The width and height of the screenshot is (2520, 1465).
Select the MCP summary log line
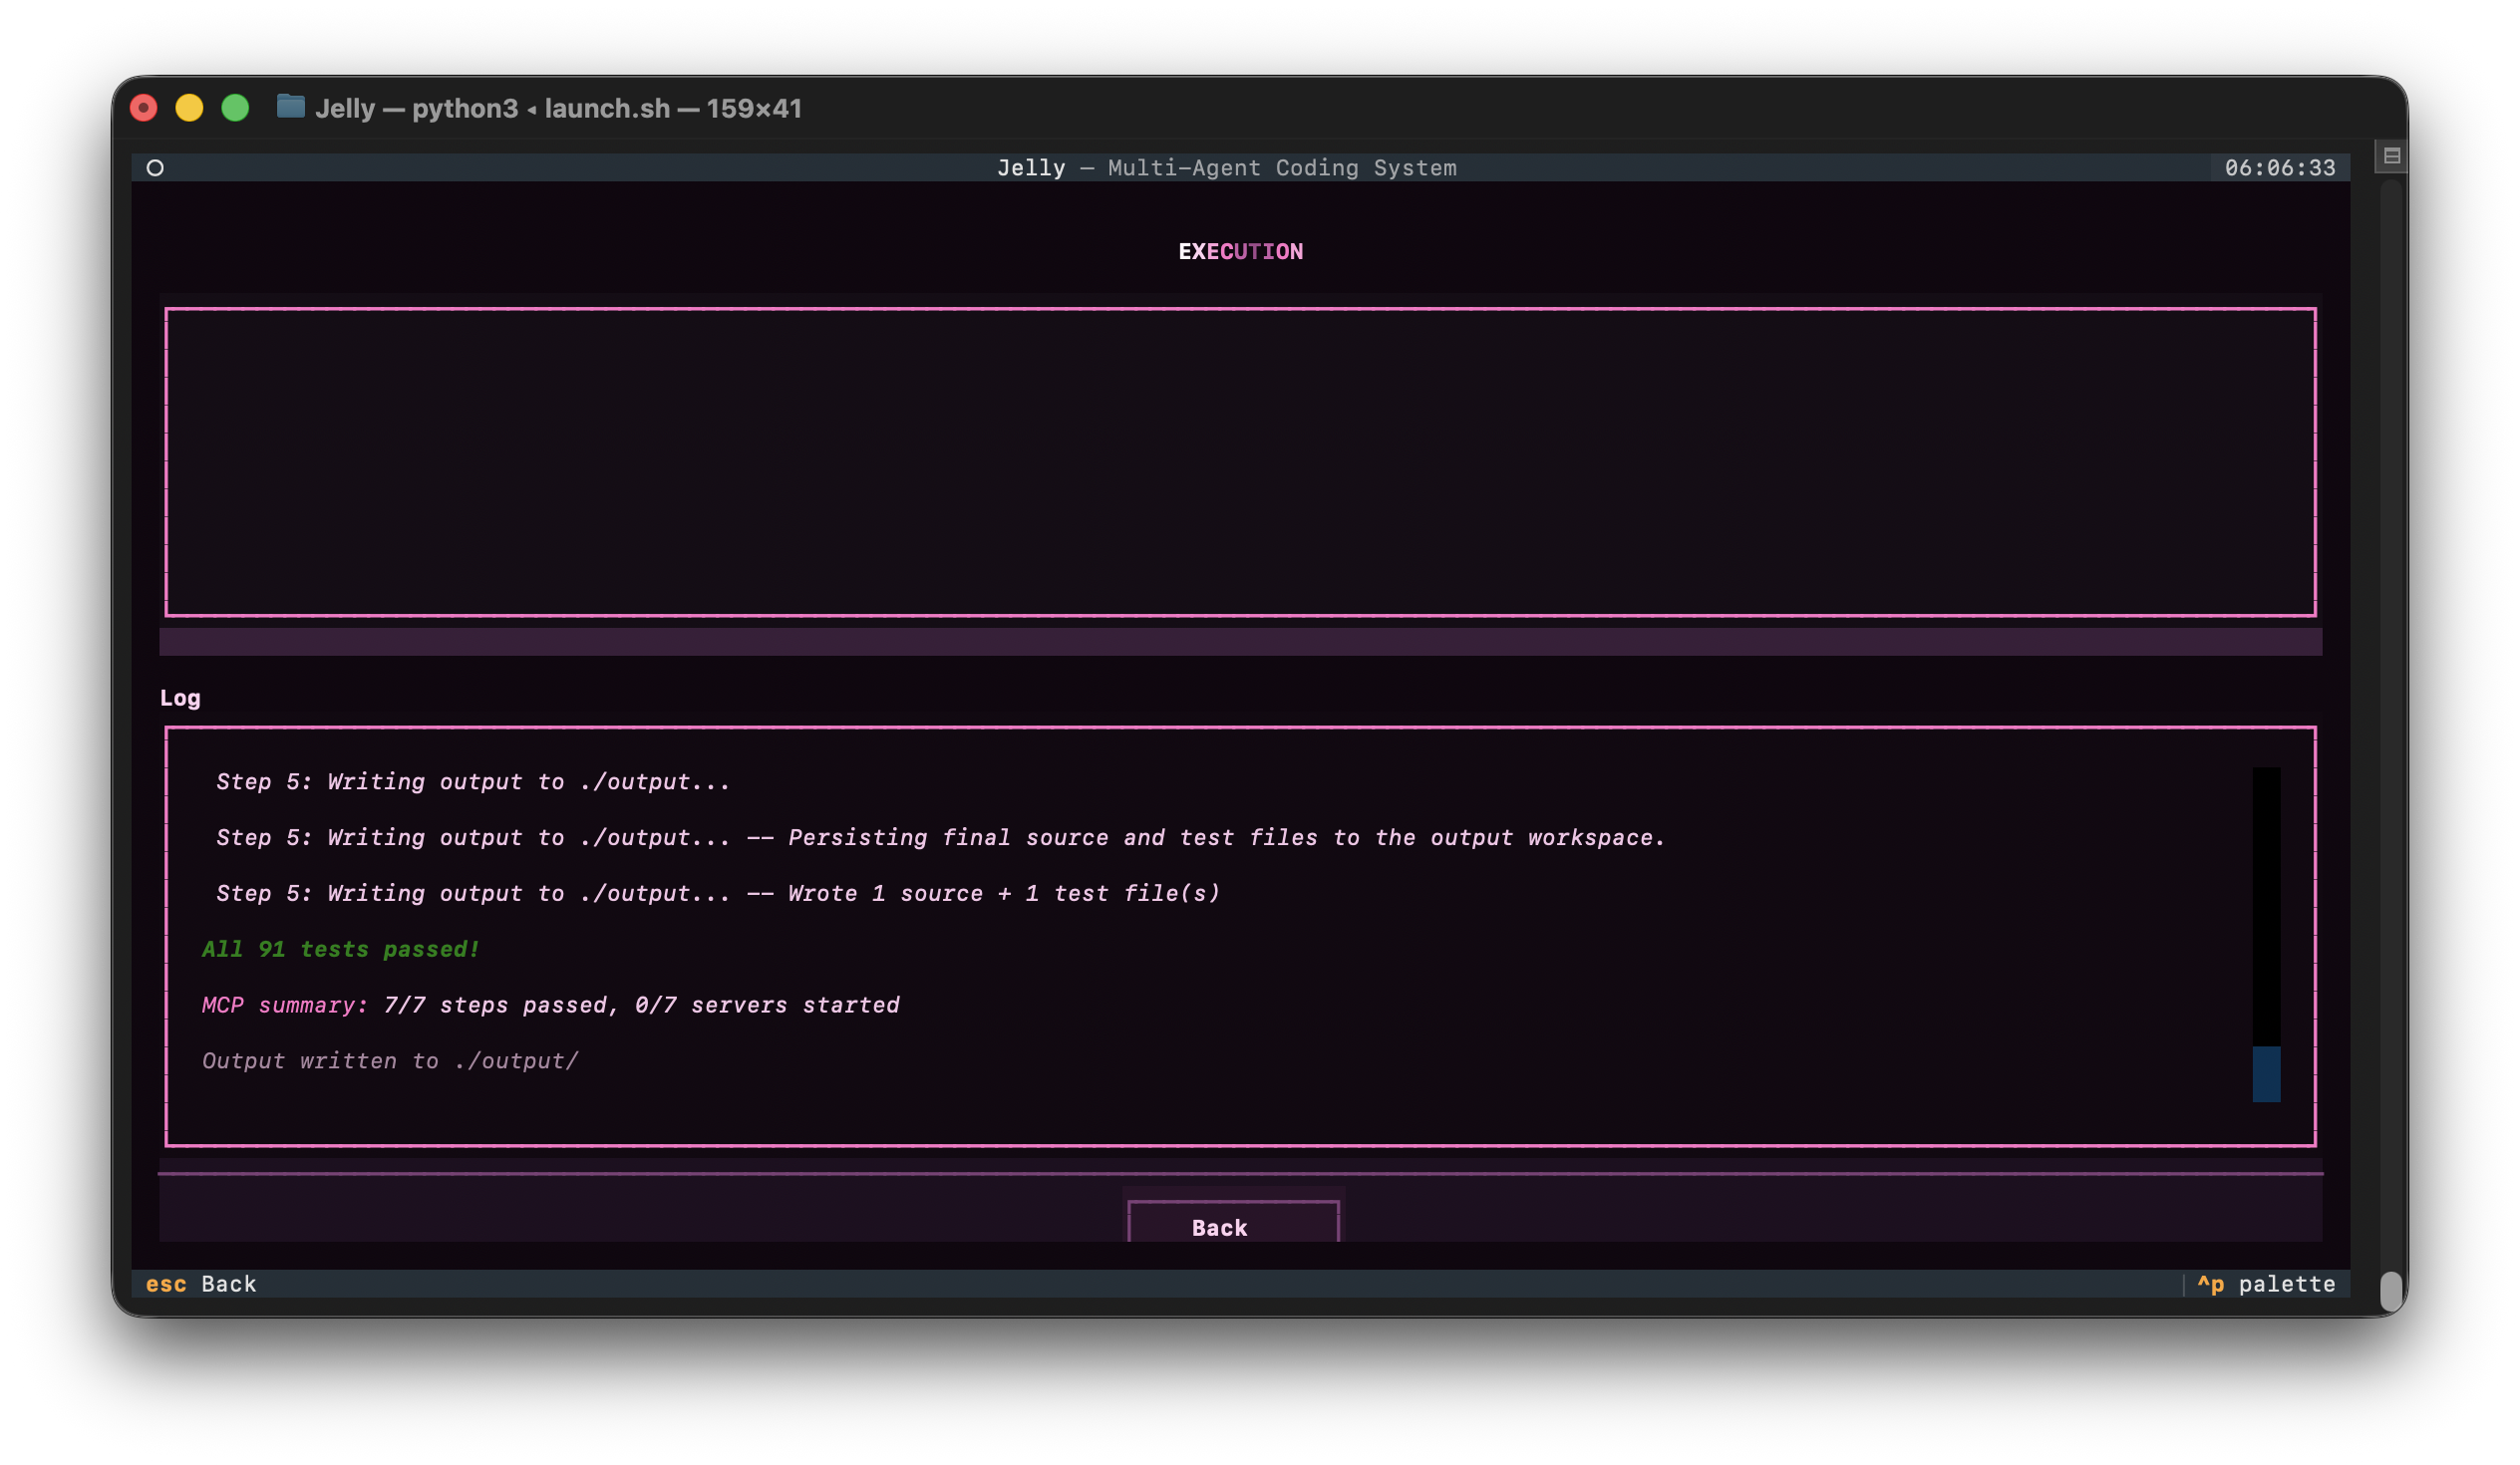click(550, 1005)
